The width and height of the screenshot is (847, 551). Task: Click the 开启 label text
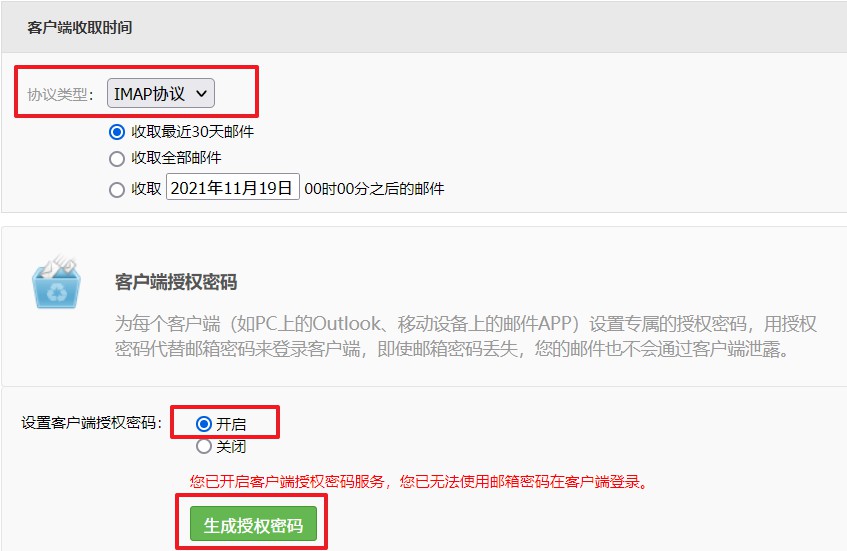click(x=231, y=424)
